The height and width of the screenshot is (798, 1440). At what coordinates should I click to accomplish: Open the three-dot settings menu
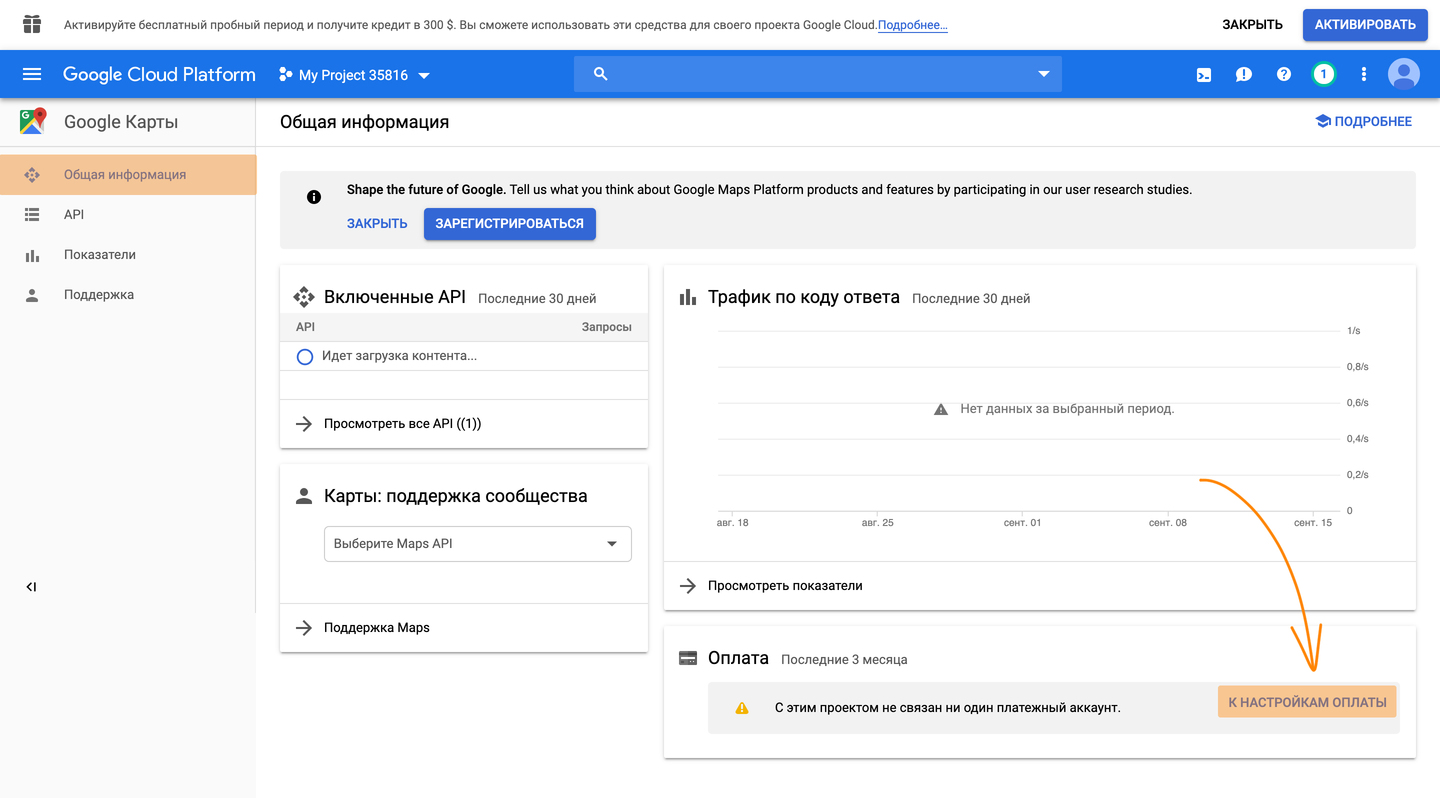coord(1364,74)
